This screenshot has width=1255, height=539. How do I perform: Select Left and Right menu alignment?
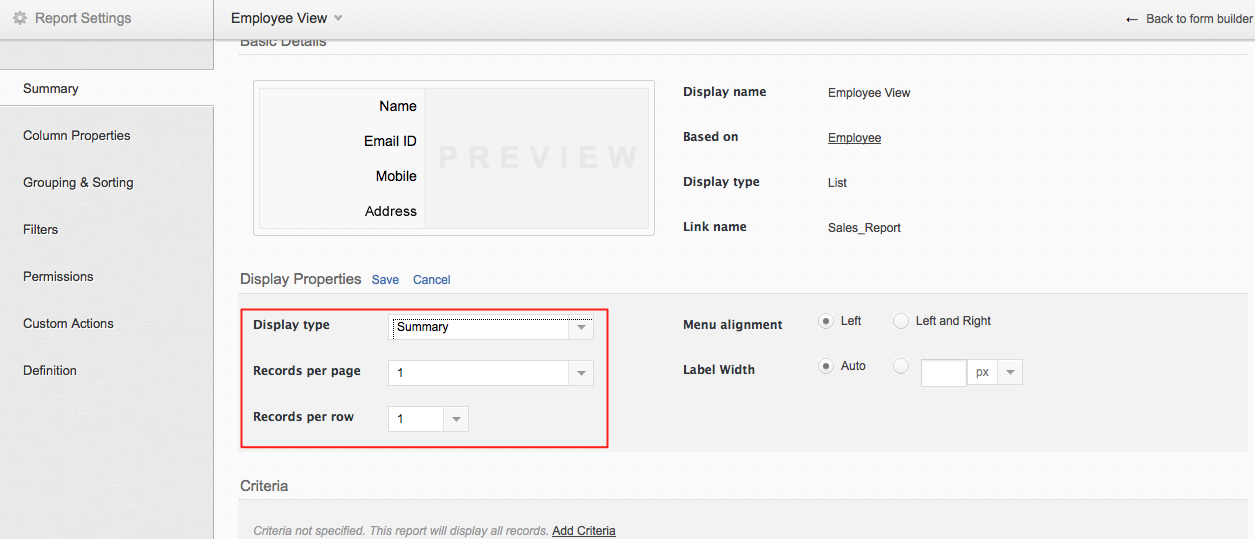[901, 321]
